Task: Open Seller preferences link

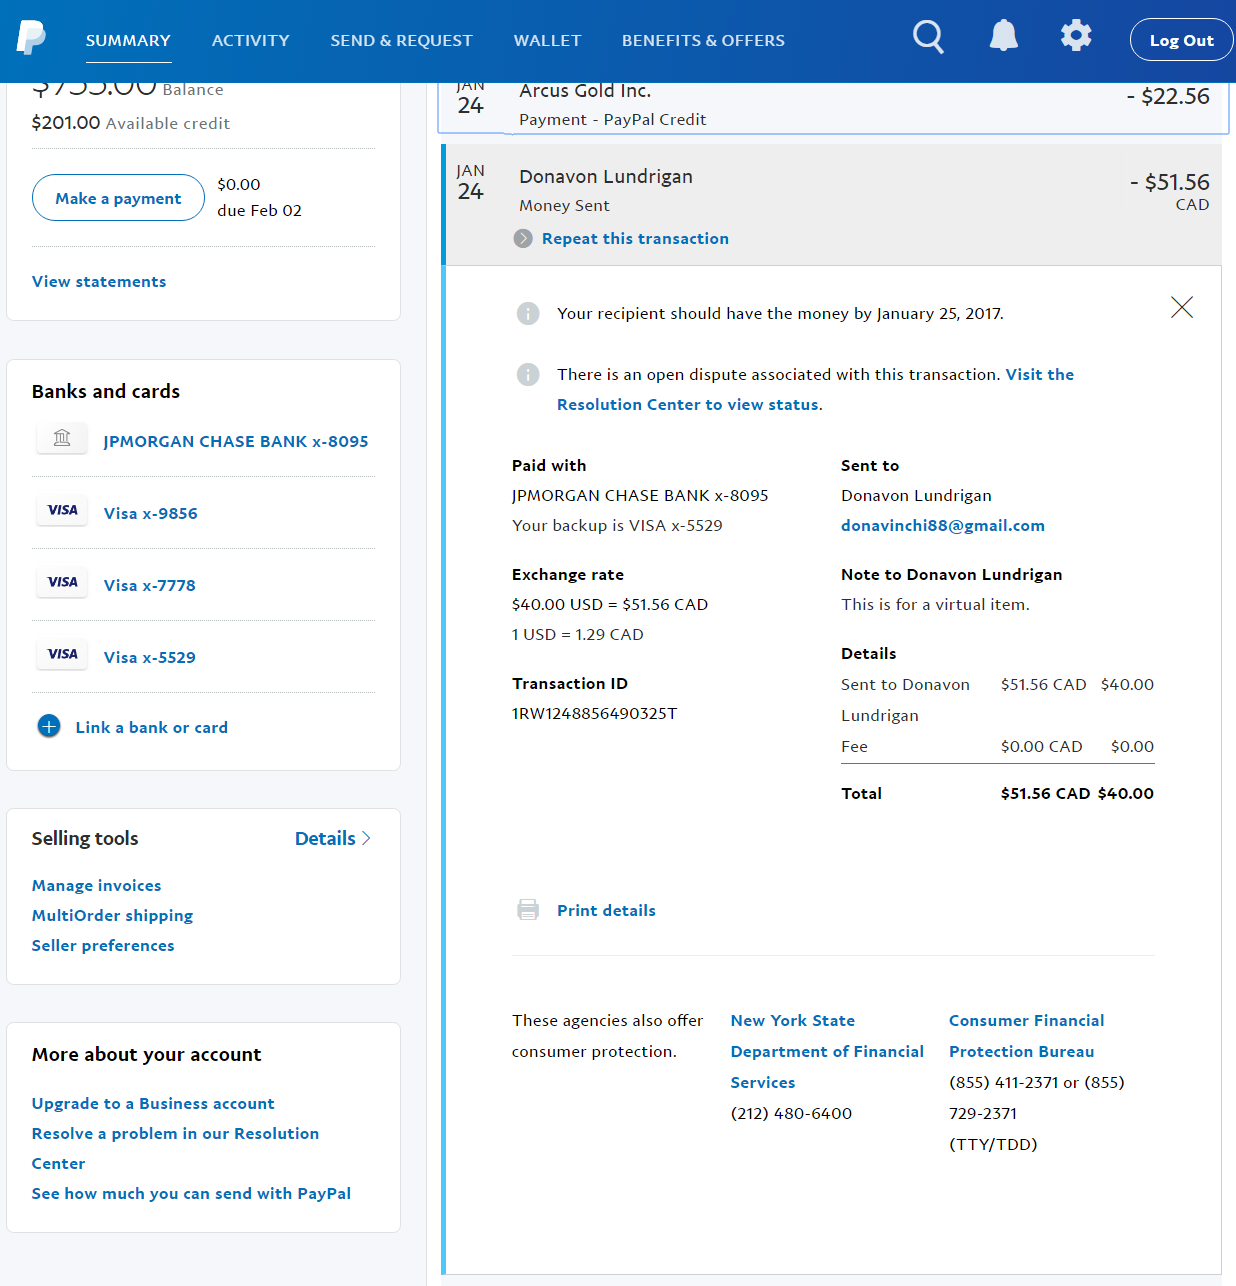Action: tap(103, 945)
